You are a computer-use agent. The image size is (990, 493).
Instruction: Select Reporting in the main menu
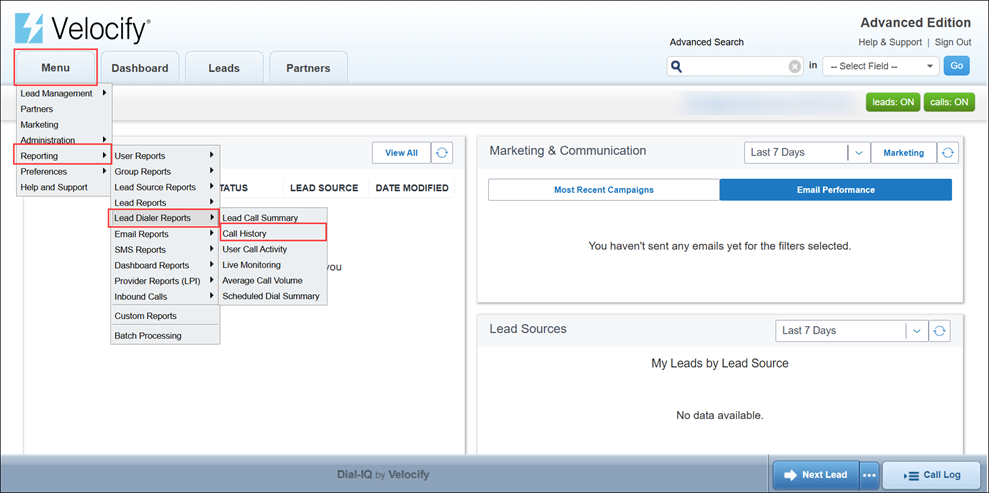63,155
